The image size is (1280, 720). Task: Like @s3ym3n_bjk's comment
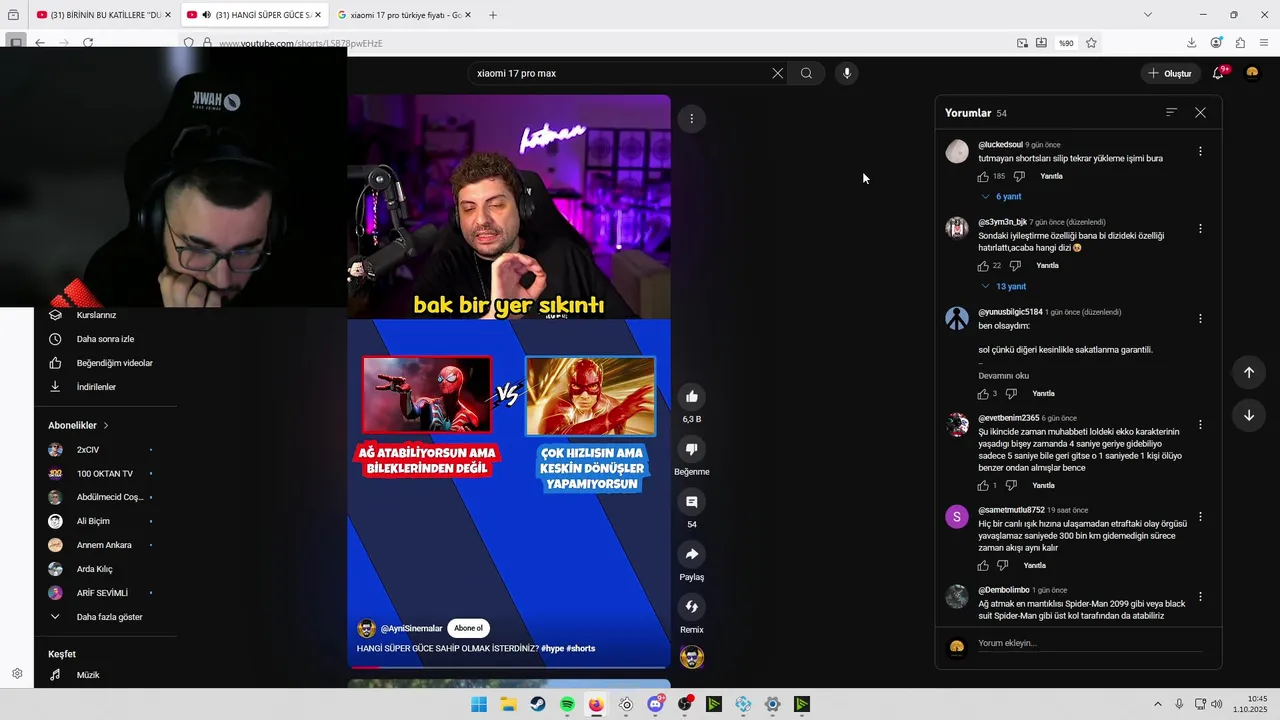983,266
